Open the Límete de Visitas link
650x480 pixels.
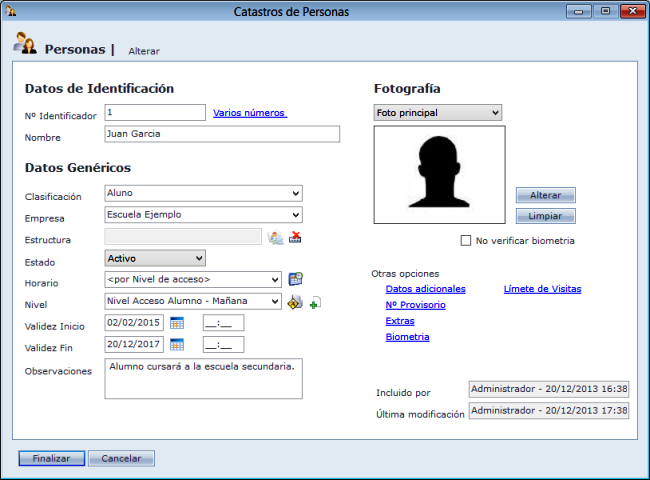pyautogui.click(x=542, y=289)
